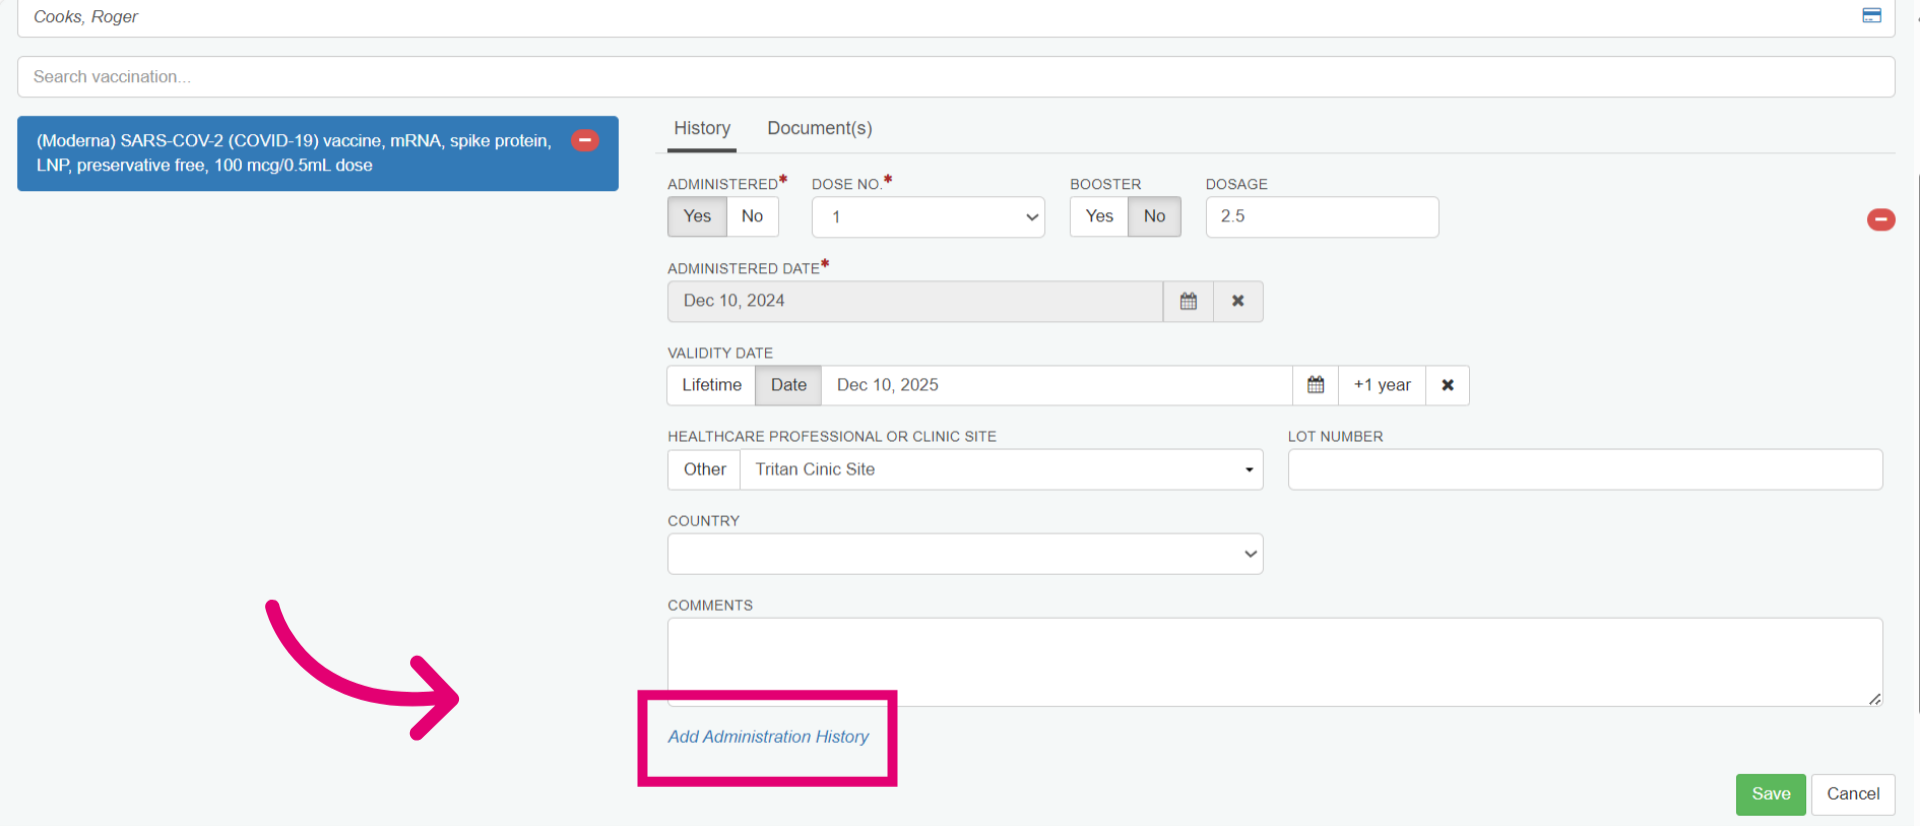Save the vaccination record
Image resolution: width=1920 pixels, height=826 pixels.
point(1770,794)
